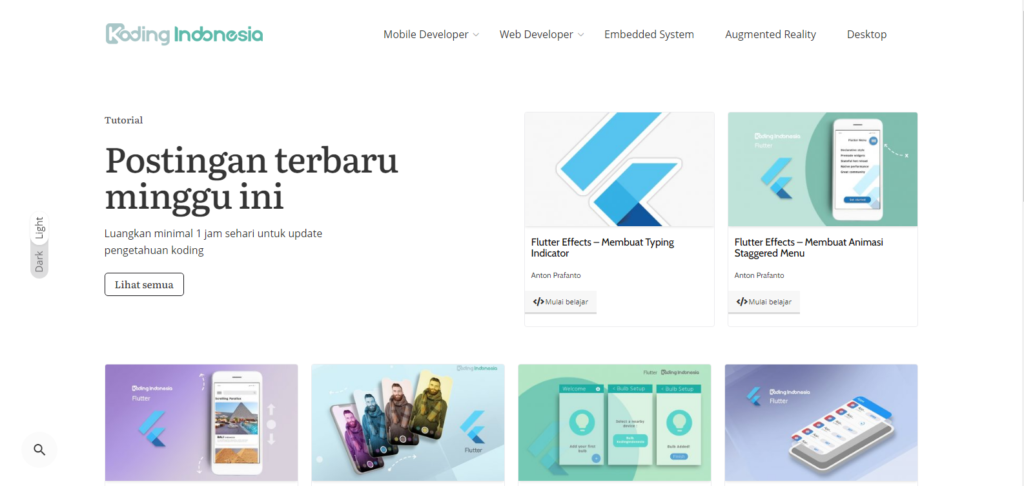The width and height of the screenshot is (1024, 486).
Task: Open the Bulb Setup screens thumbnail
Action: 615,423
